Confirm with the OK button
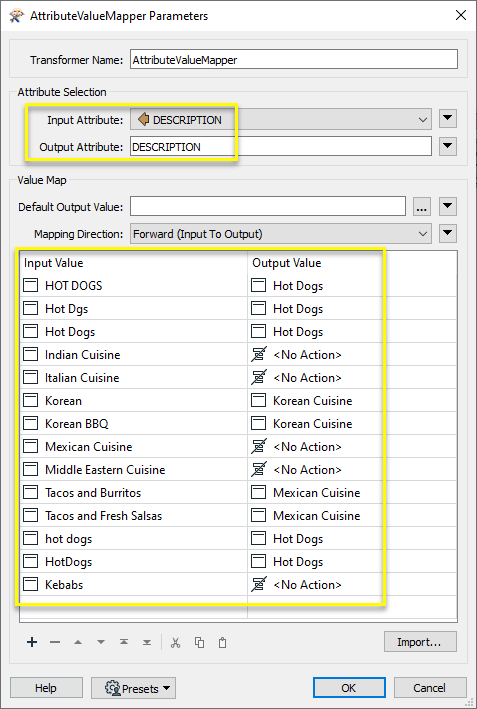Screen dimensions: 477x709 [x=349, y=688]
